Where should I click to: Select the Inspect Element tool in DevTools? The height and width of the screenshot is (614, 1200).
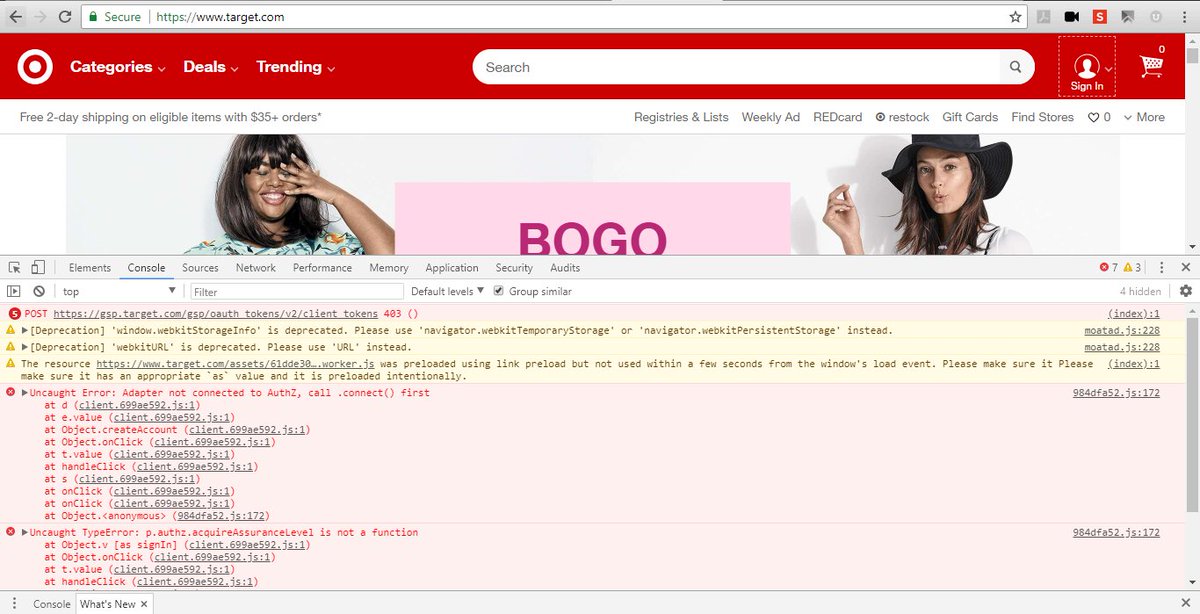[15, 267]
